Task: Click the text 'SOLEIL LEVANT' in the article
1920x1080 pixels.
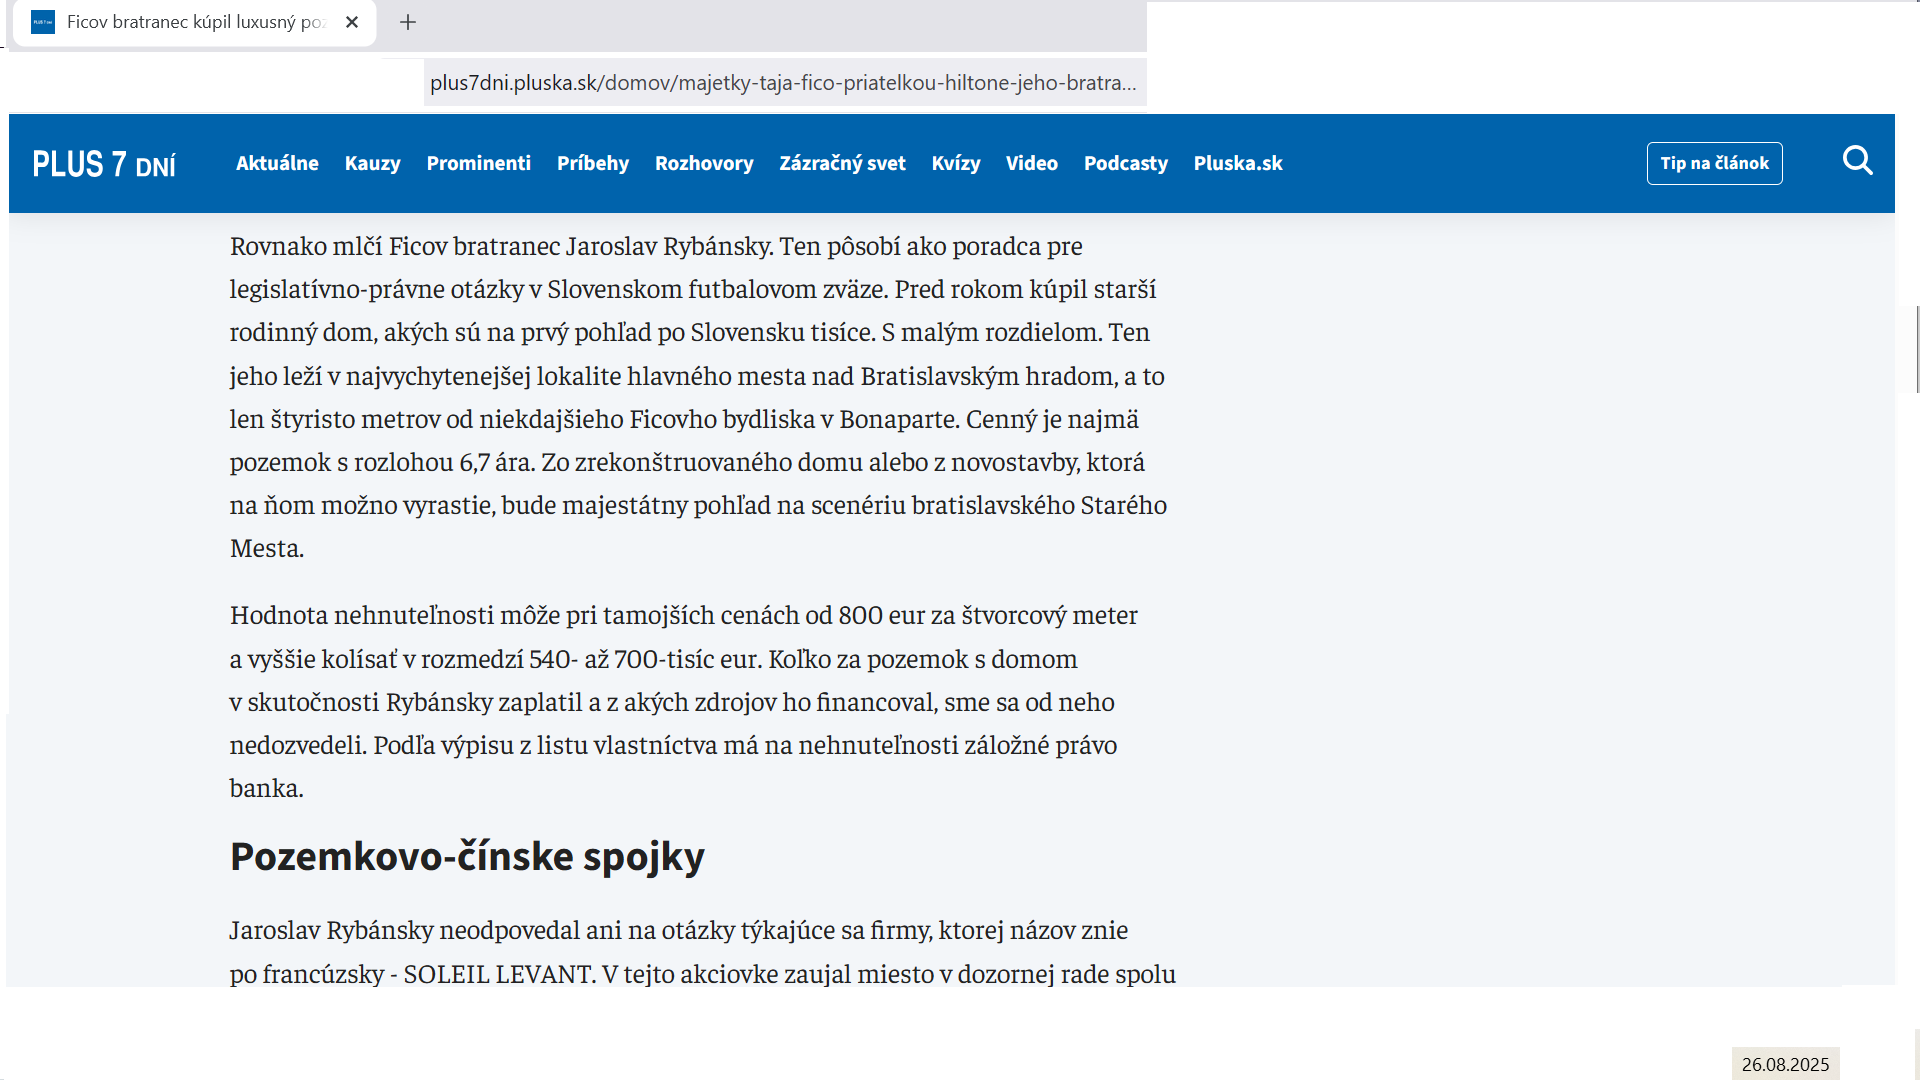Action: pos(498,974)
